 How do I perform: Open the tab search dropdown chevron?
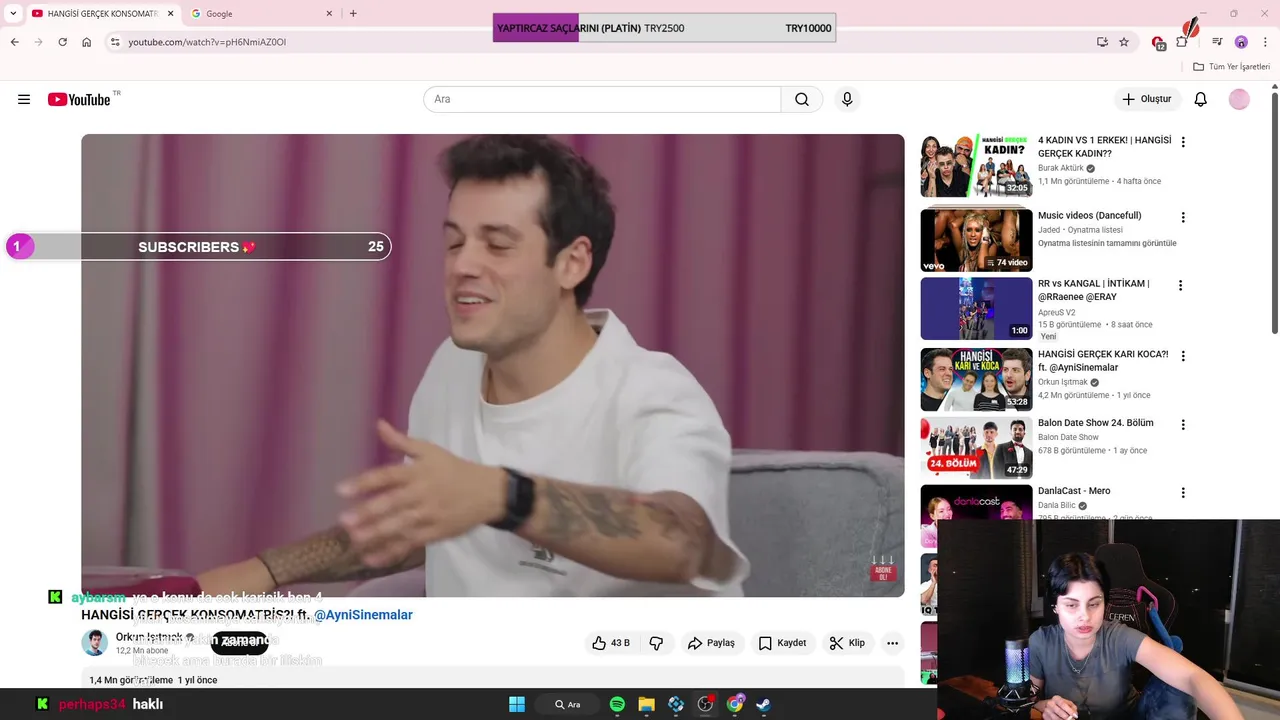pyautogui.click(x=13, y=14)
